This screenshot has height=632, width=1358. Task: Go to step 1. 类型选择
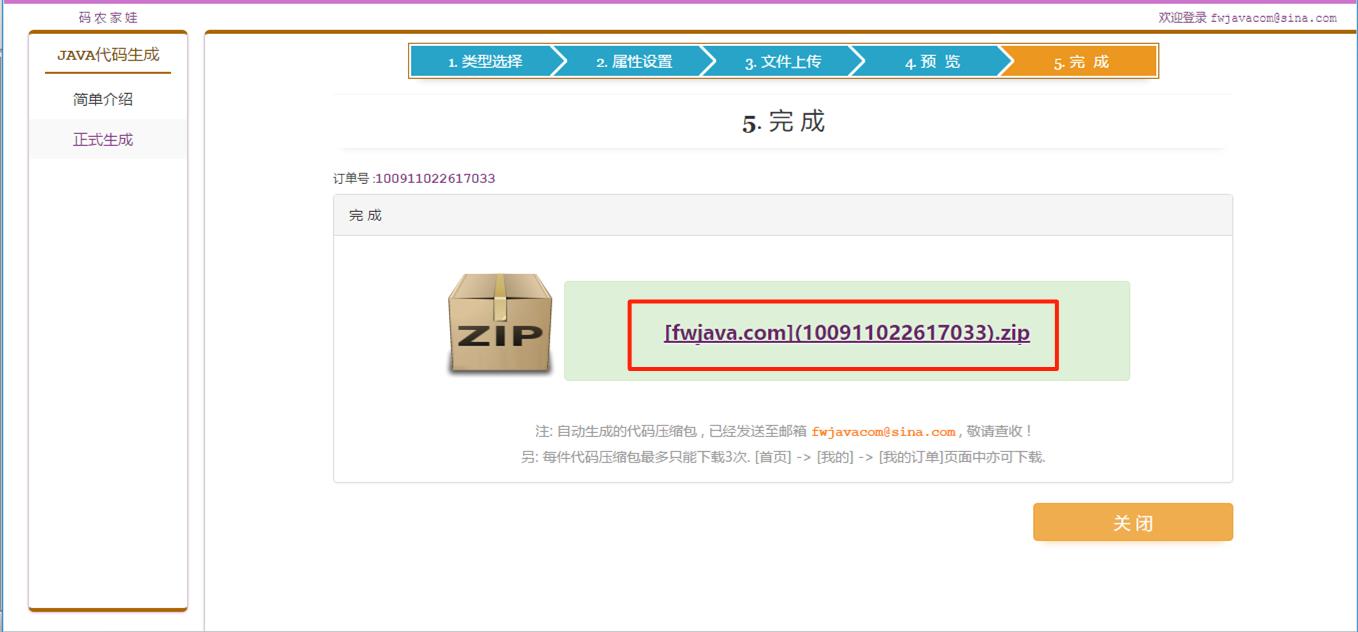[x=485, y=62]
